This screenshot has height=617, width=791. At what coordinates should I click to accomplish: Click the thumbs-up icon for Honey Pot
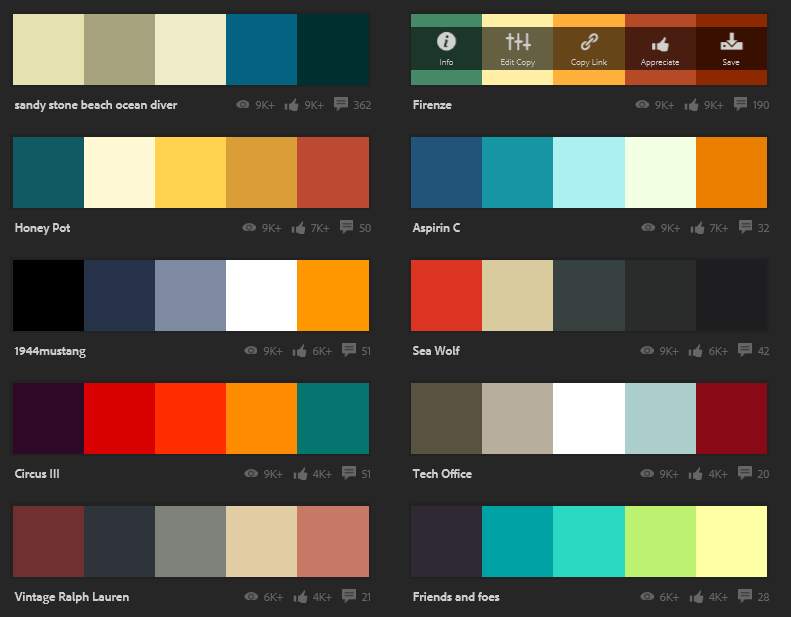point(298,228)
